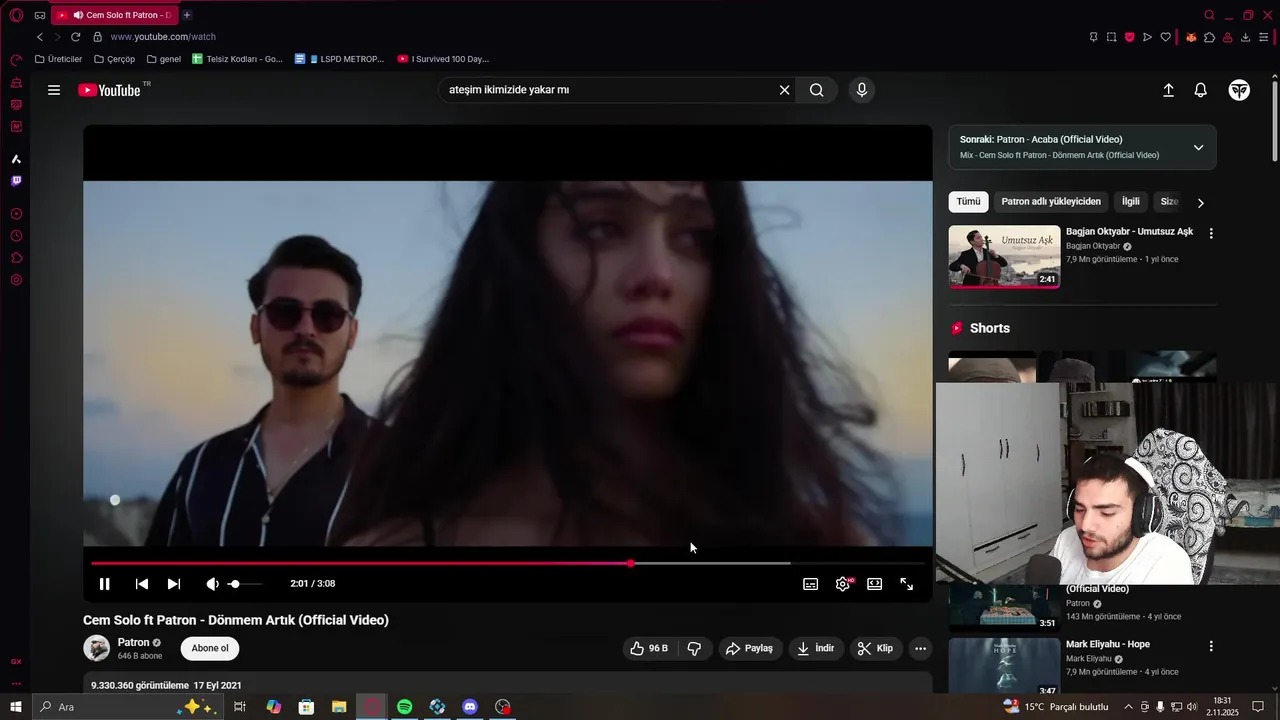Open Windows Start menu
Viewport: 1280px width, 720px height.
[x=16, y=707]
